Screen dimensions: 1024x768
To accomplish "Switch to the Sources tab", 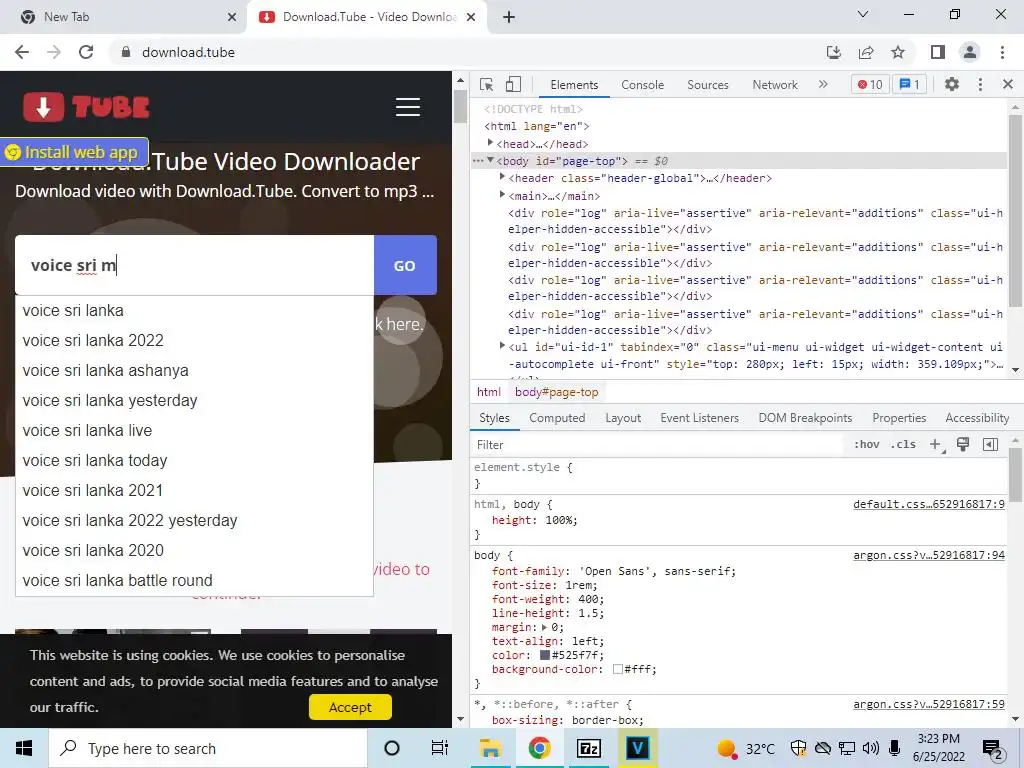I will coord(707,85).
